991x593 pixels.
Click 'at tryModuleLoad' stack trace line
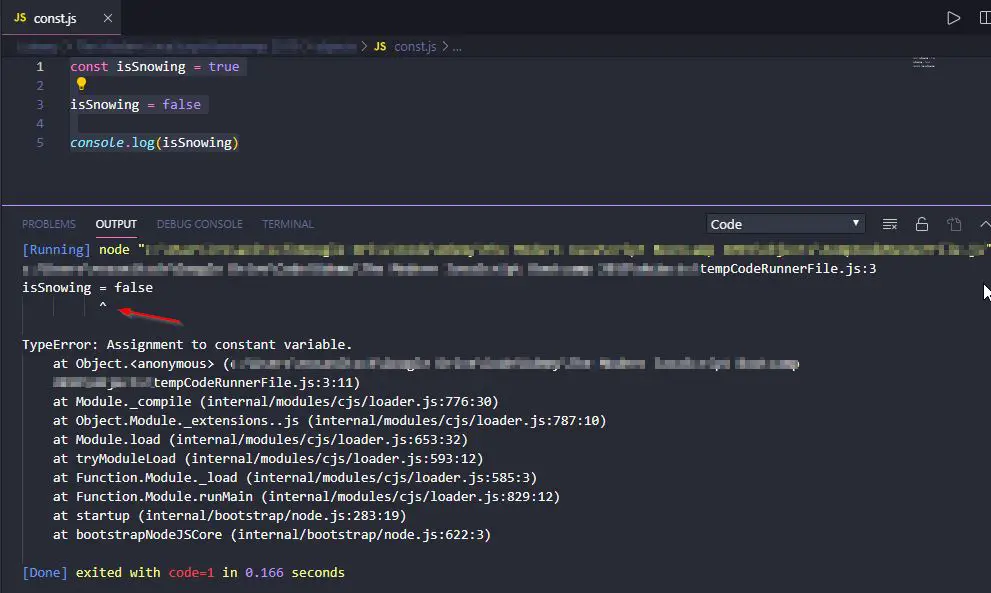[x=268, y=458]
